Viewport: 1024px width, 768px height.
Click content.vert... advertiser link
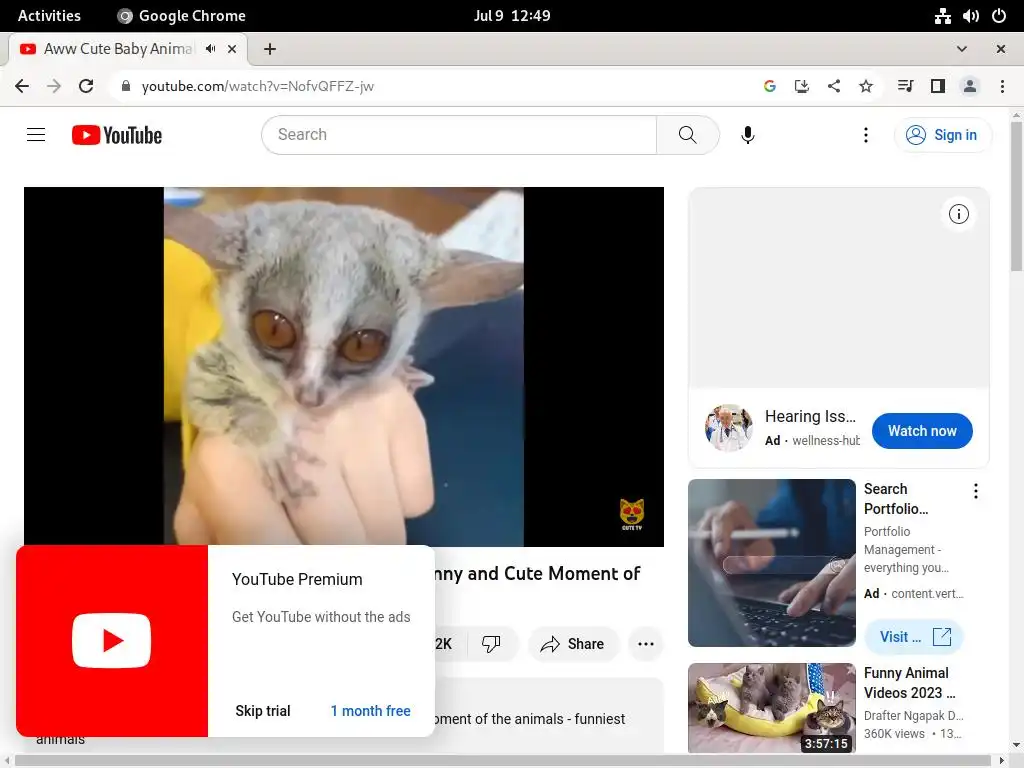tap(927, 594)
